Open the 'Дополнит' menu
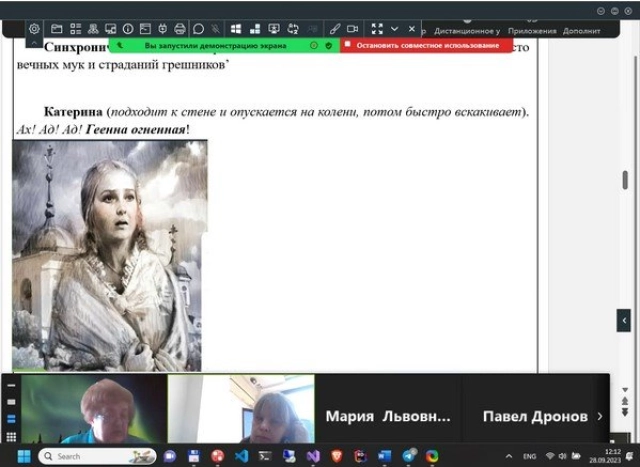Screen dimensions: 640x467 point(581,31)
